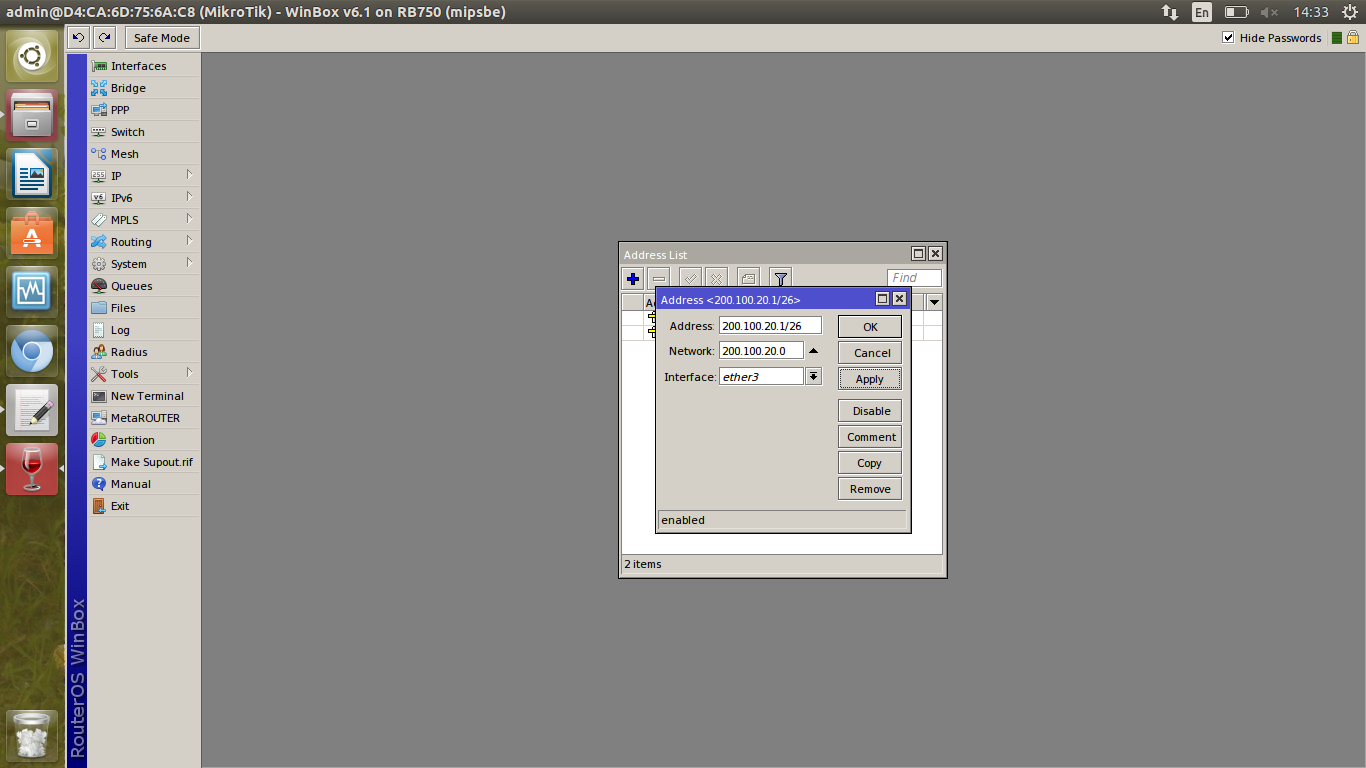The width and height of the screenshot is (1366, 768).
Task: Click the Address input field
Action: coord(770,326)
